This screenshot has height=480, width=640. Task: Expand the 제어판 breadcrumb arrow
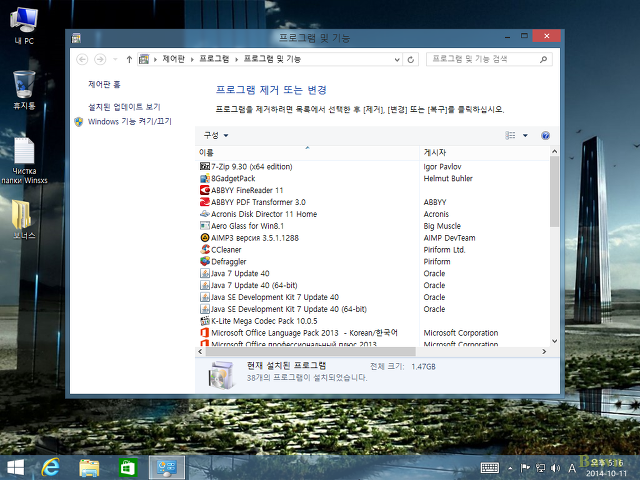coord(192,60)
